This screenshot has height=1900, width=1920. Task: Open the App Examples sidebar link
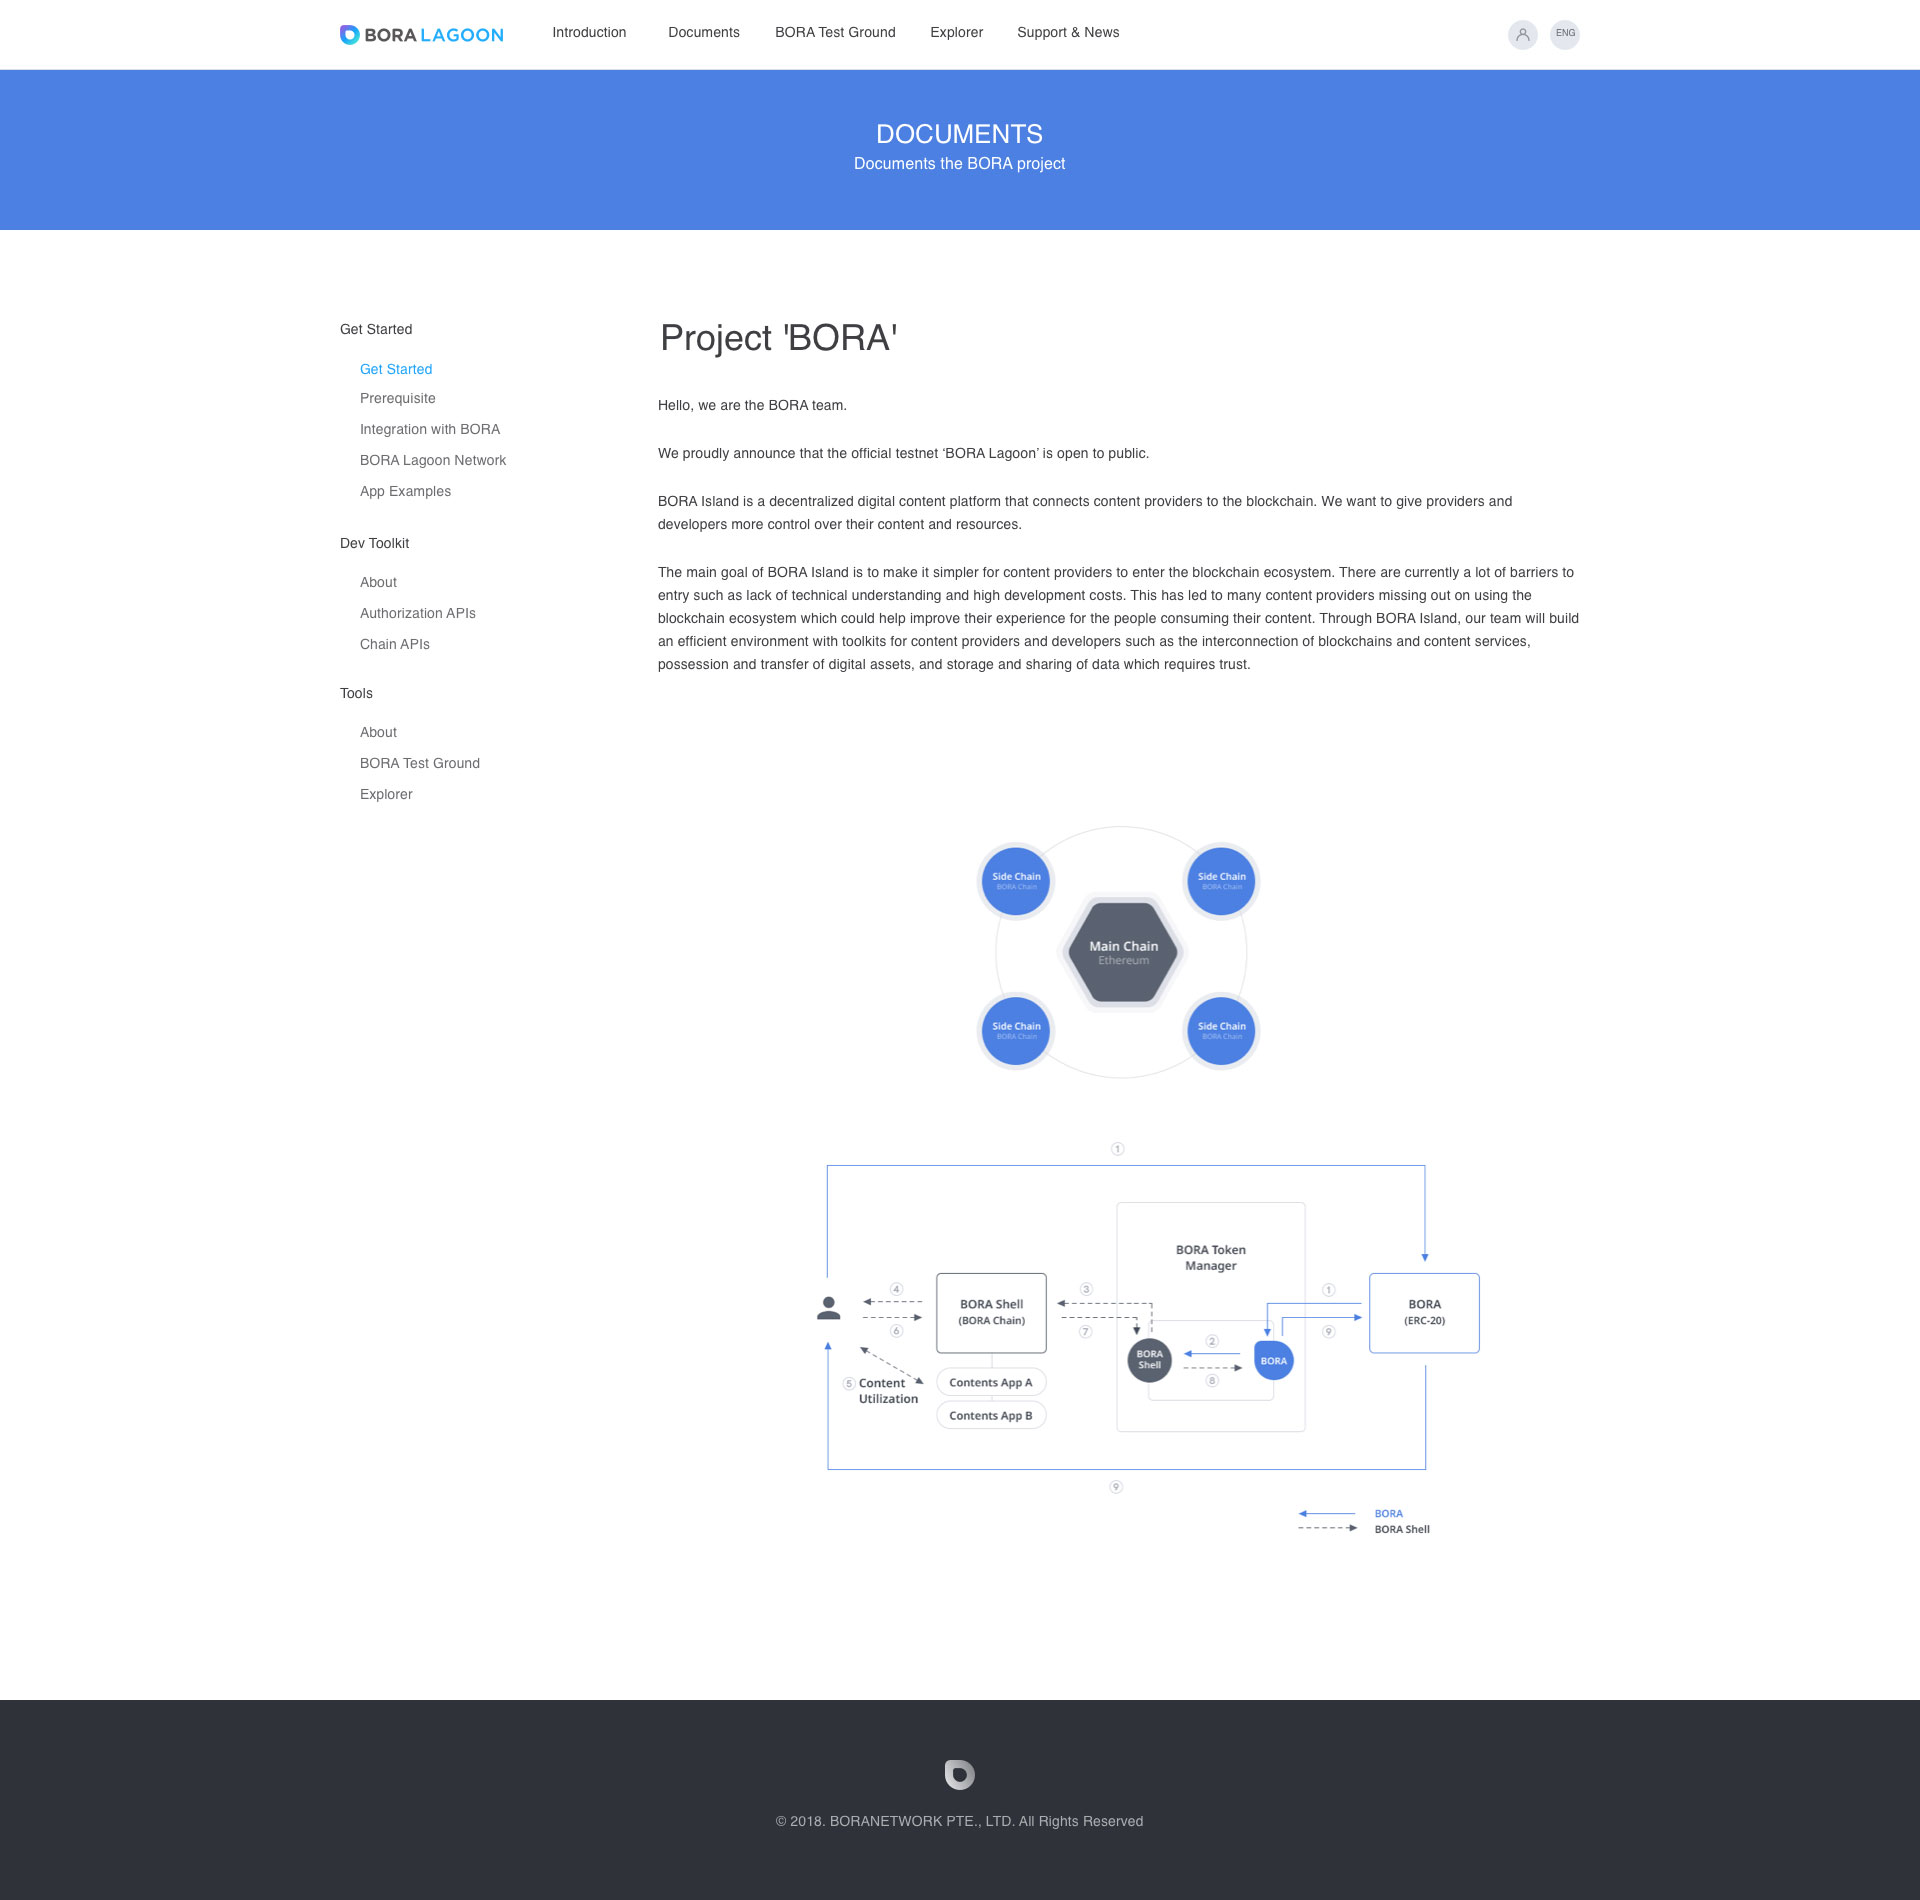click(x=405, y=491)
